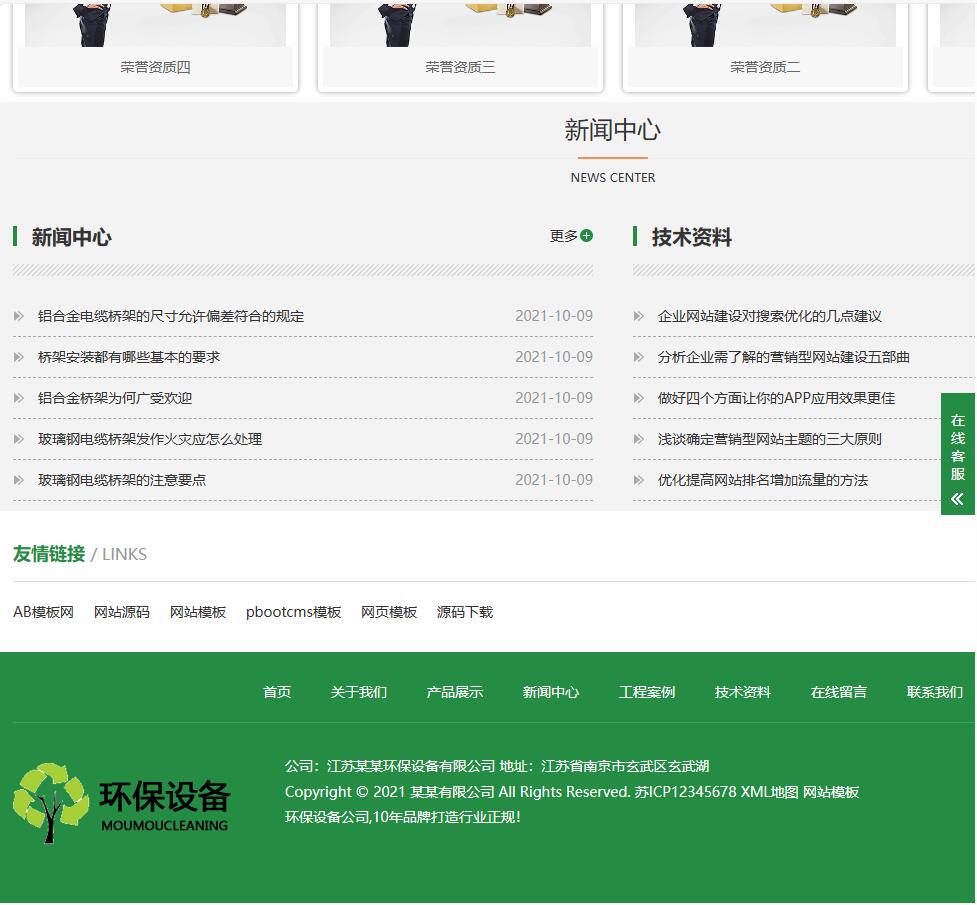Click the arrow bullet before 做好四个方面让你的APP应用效果更佳

pos(639,398)
